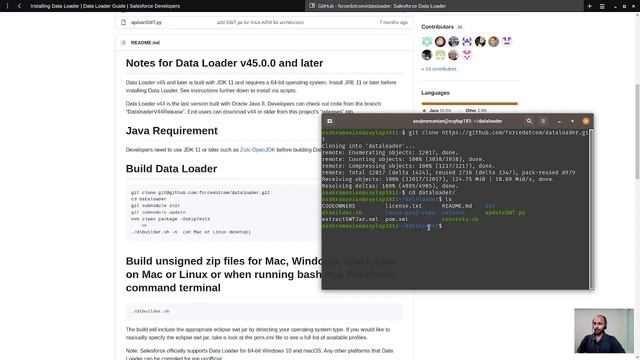640x360 pixels.
Task: Click 'mvn clean package -DskipTests' code line
Action: (x=171, y=219)
